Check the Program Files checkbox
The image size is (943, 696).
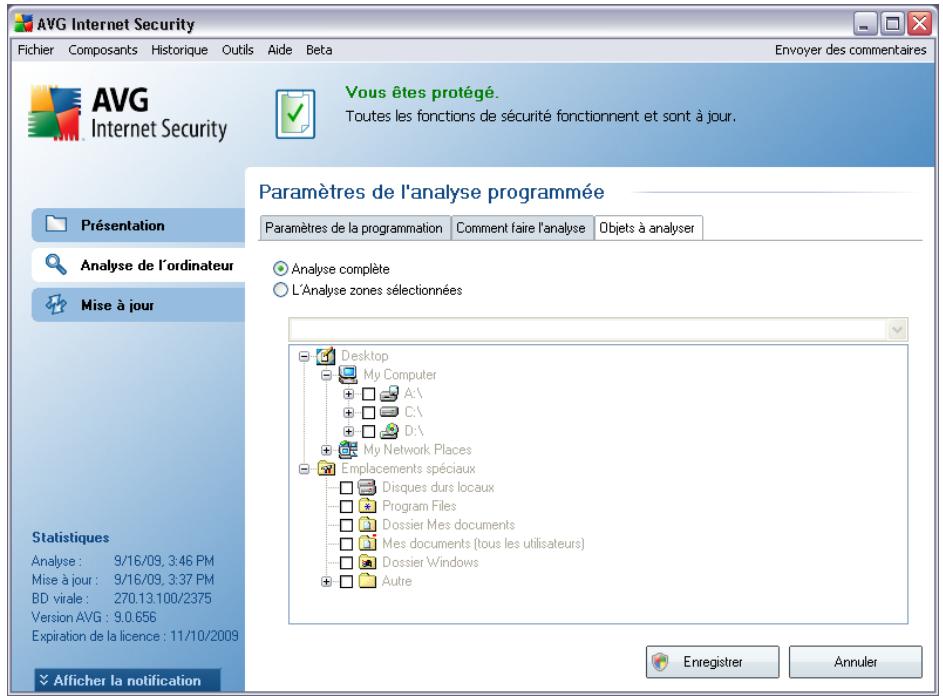click(x=346, y=506)
